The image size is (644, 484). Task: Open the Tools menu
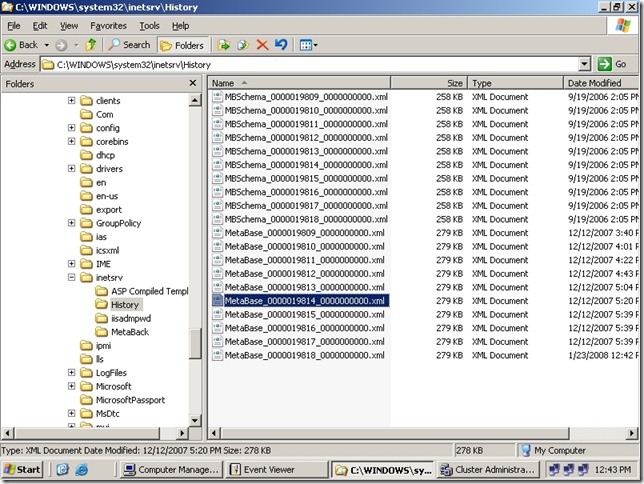[x=150, y=26]
